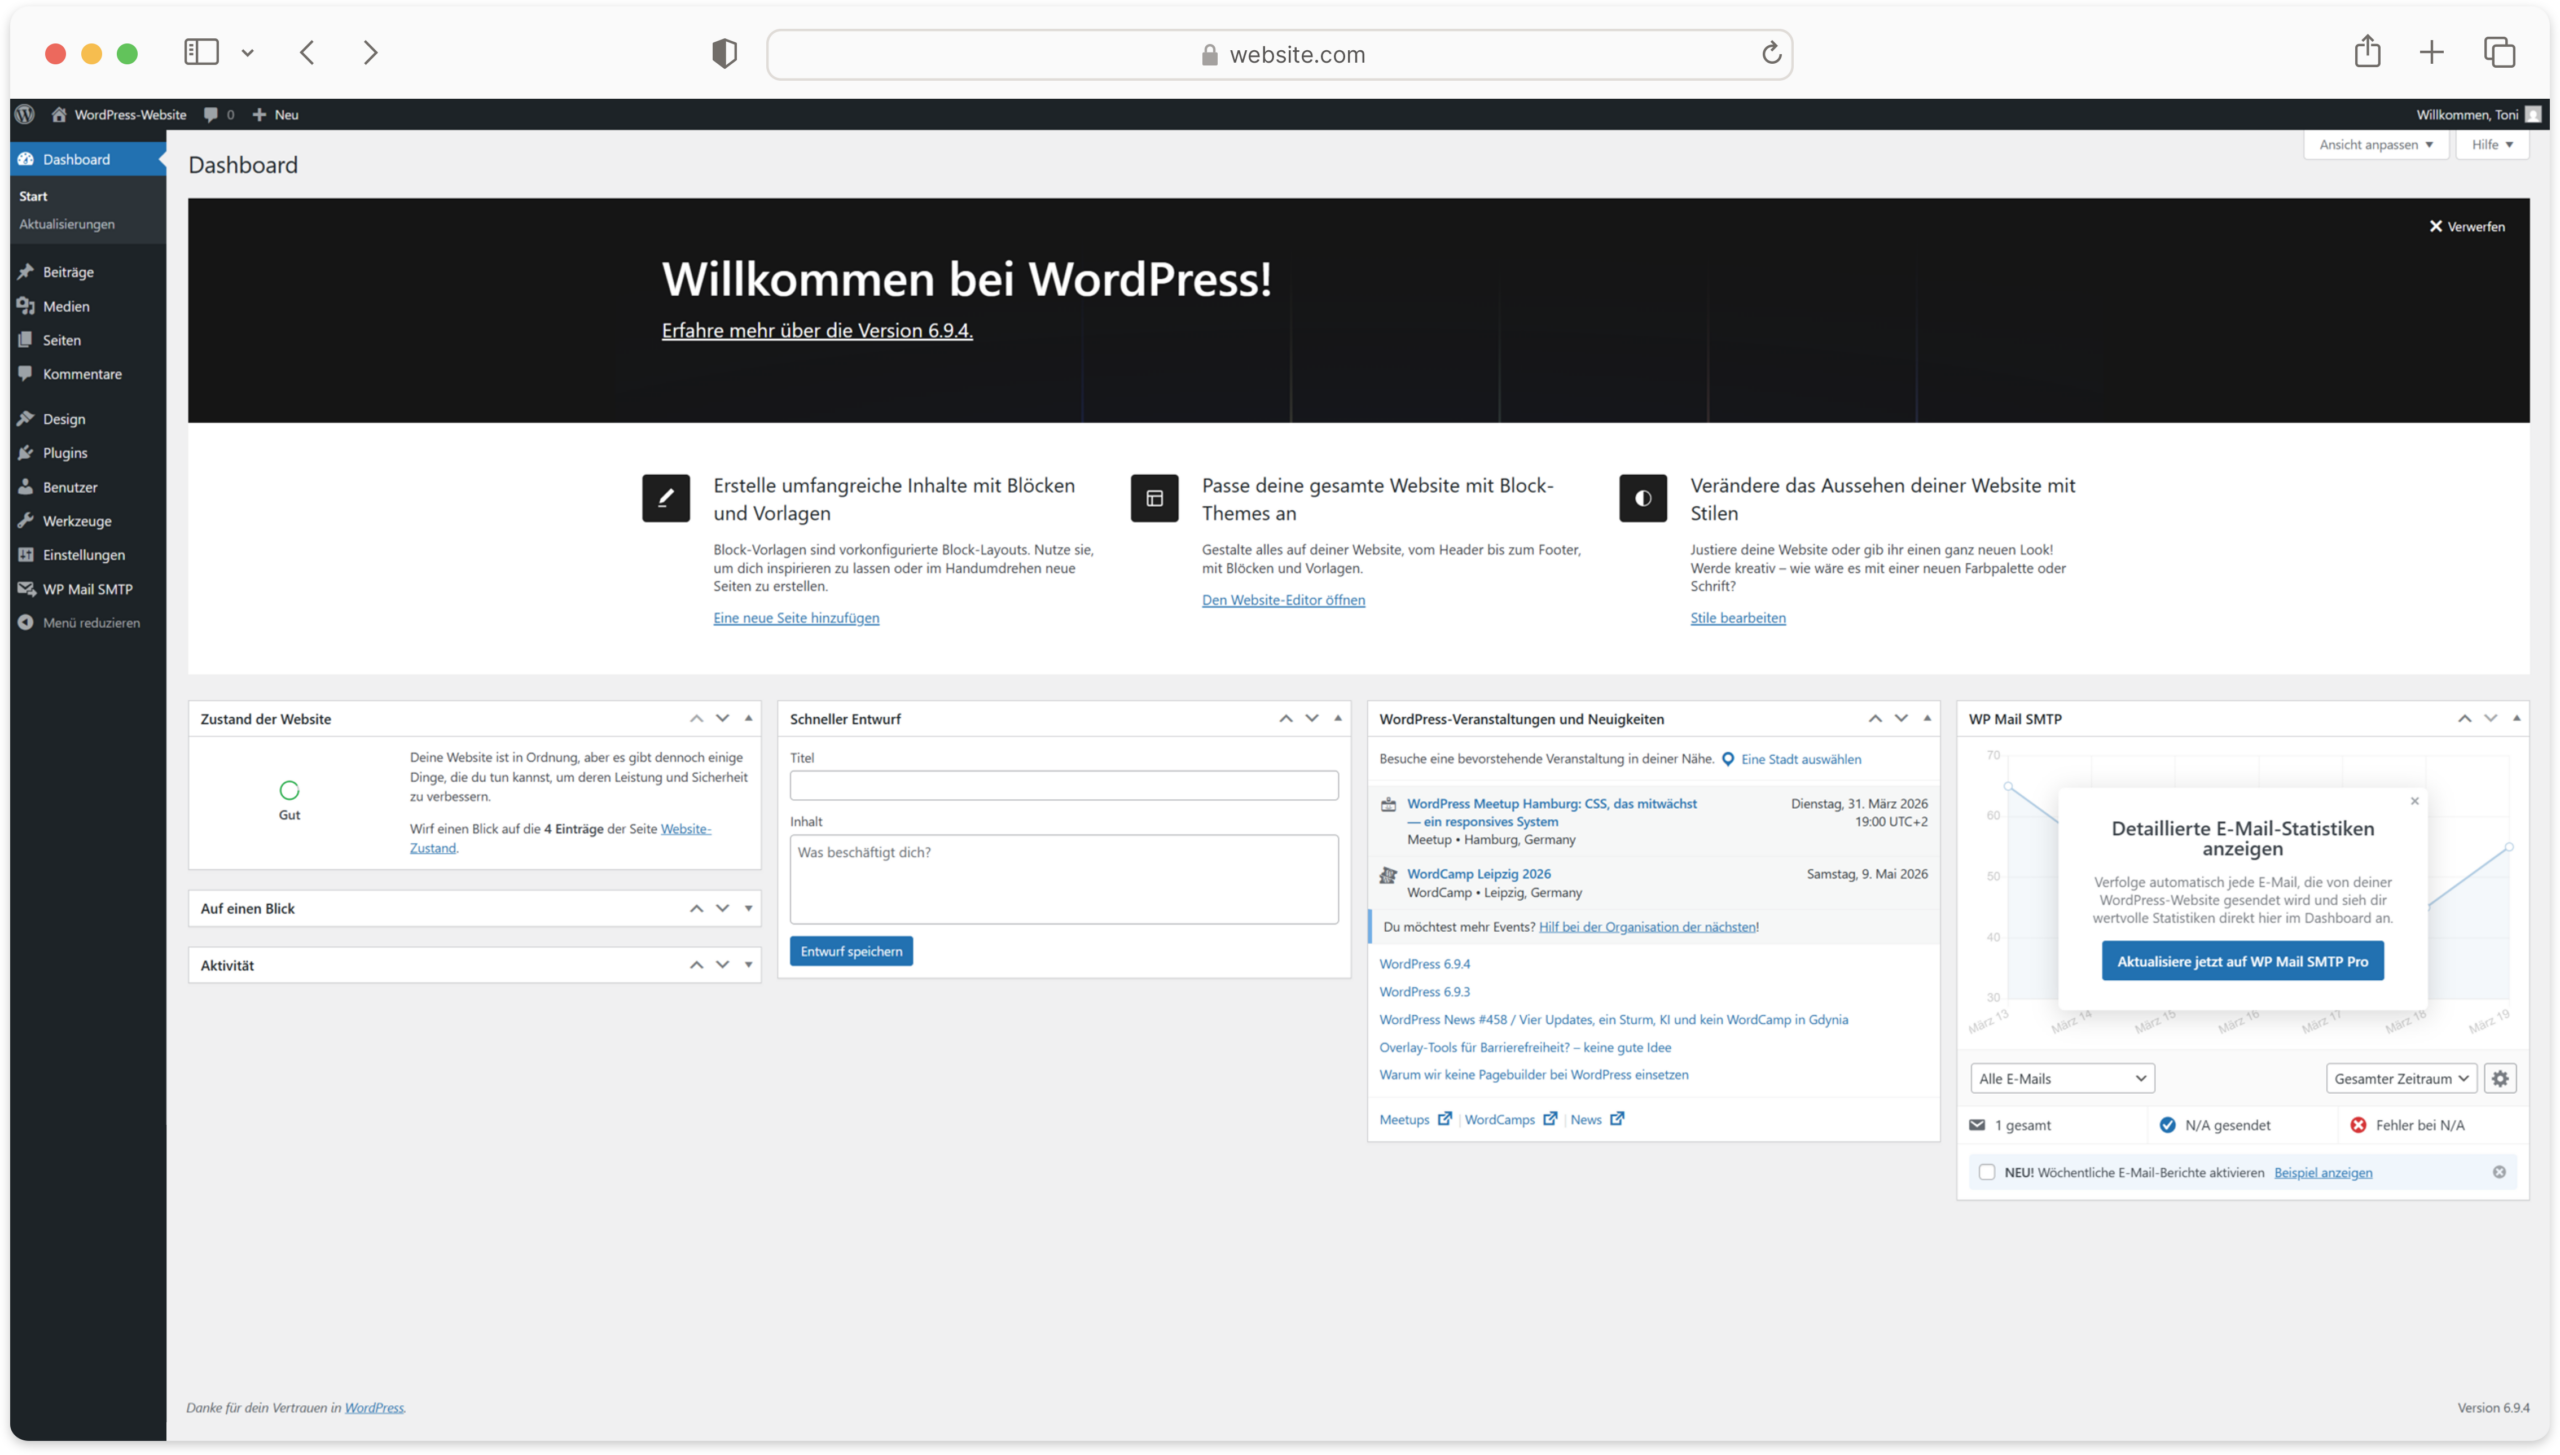Collapse the Zustand der Website widget
Screen dimensions: 2560x1455
pos(748,718)
